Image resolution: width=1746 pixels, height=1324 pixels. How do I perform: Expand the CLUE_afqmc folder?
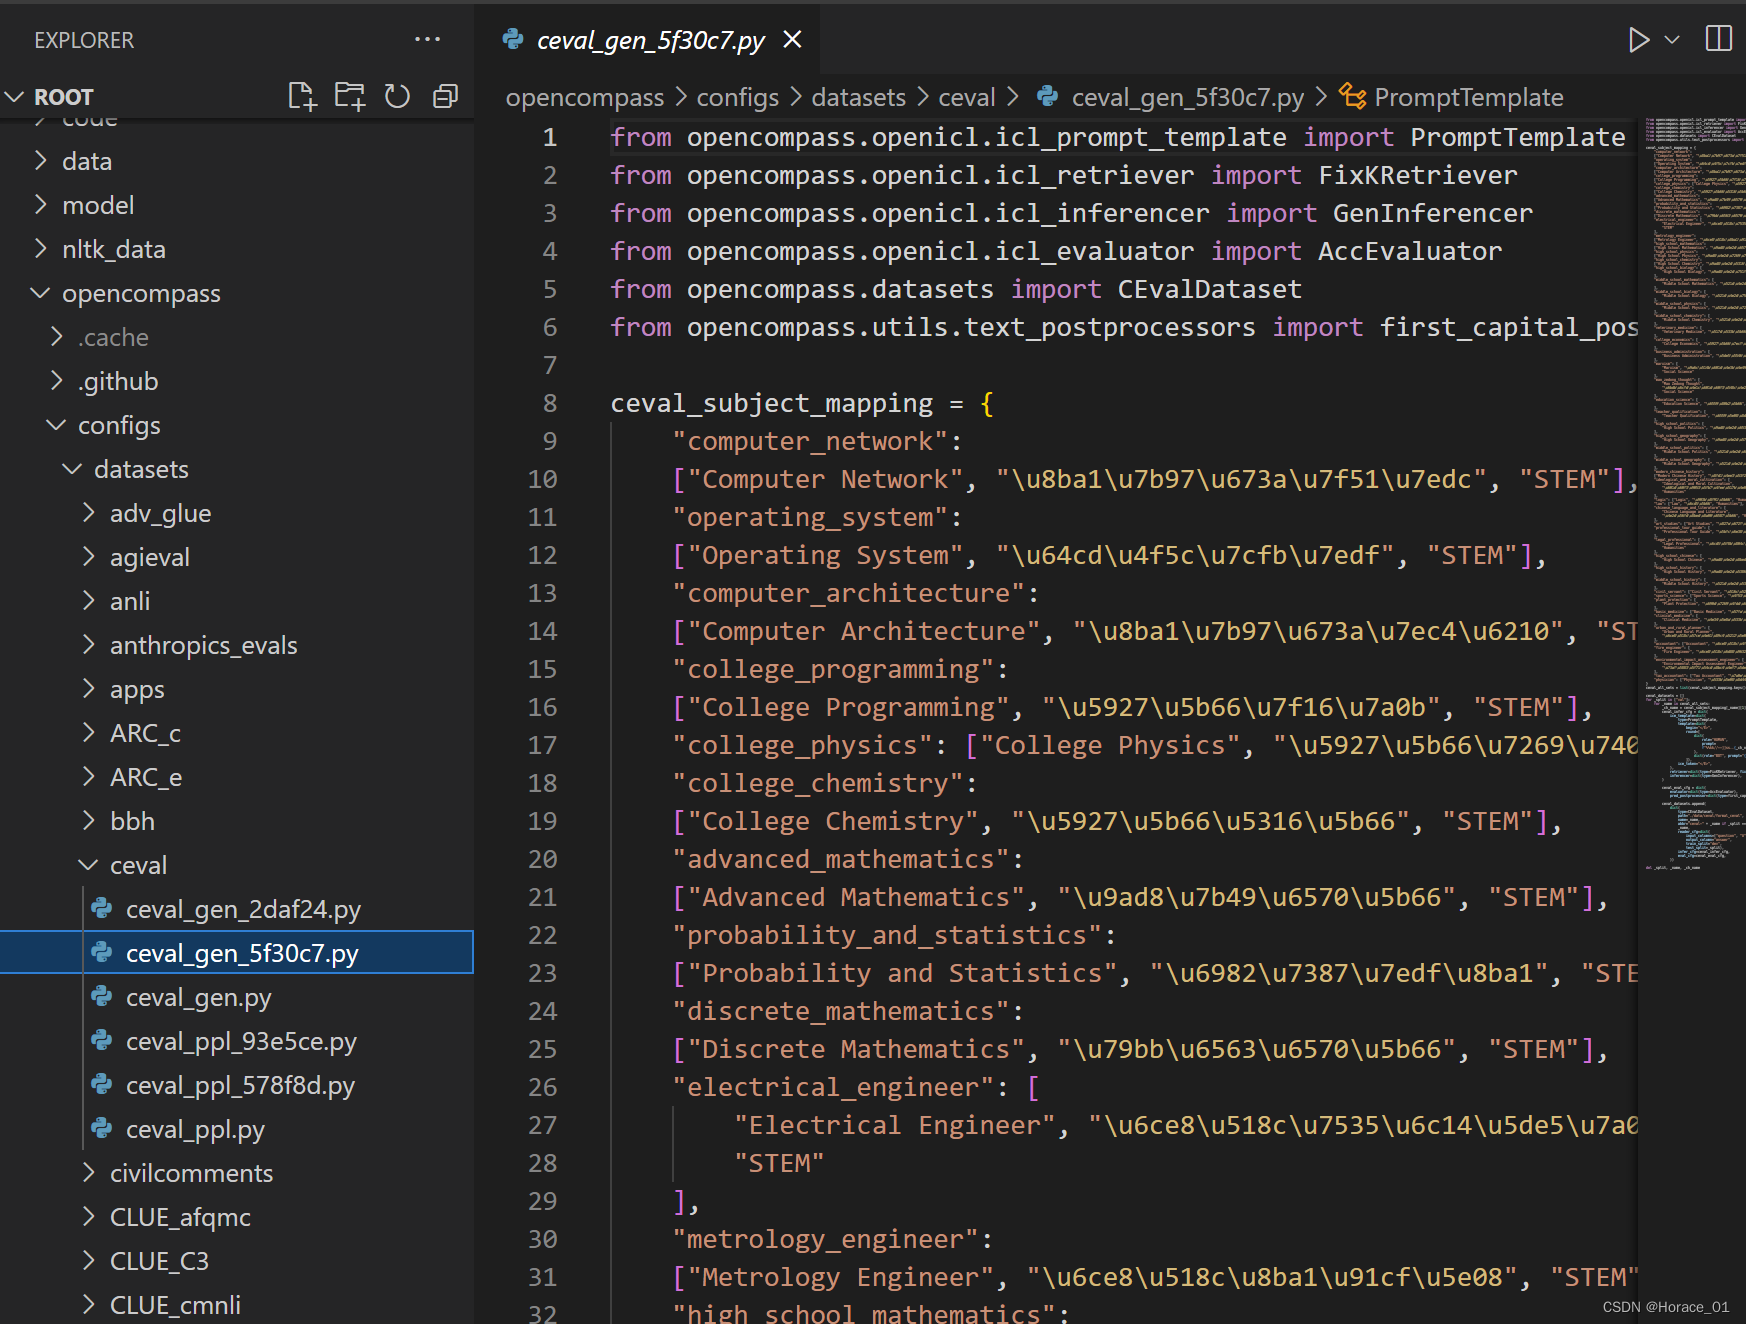(180, 1217)
